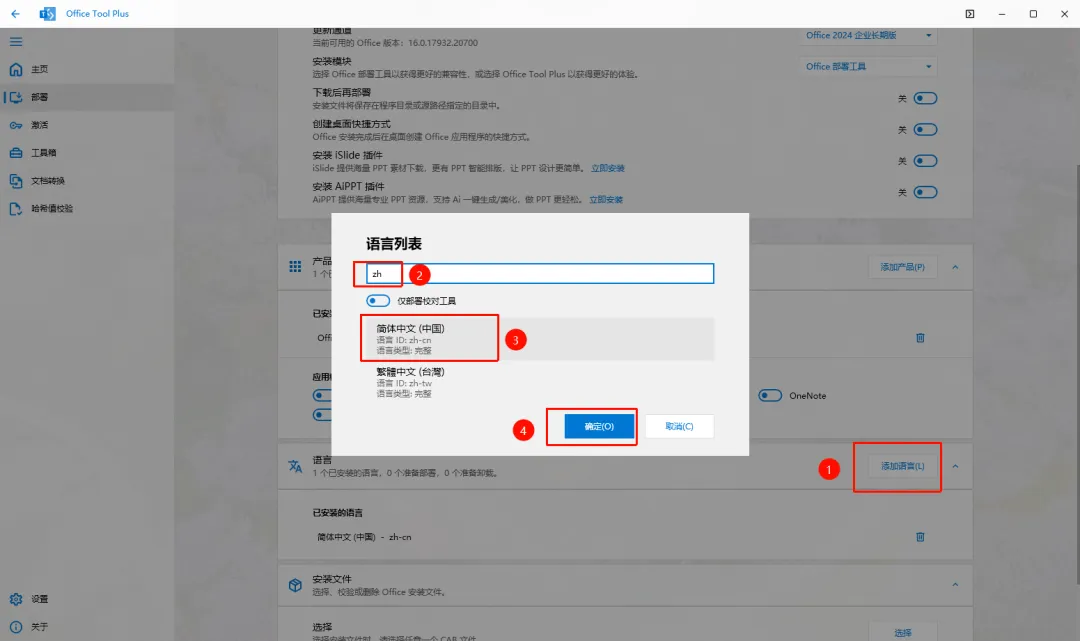Click the 添加语言(L) button
Image resolution: width=1080 pixels, height=641 pixels.
[902, 466]
